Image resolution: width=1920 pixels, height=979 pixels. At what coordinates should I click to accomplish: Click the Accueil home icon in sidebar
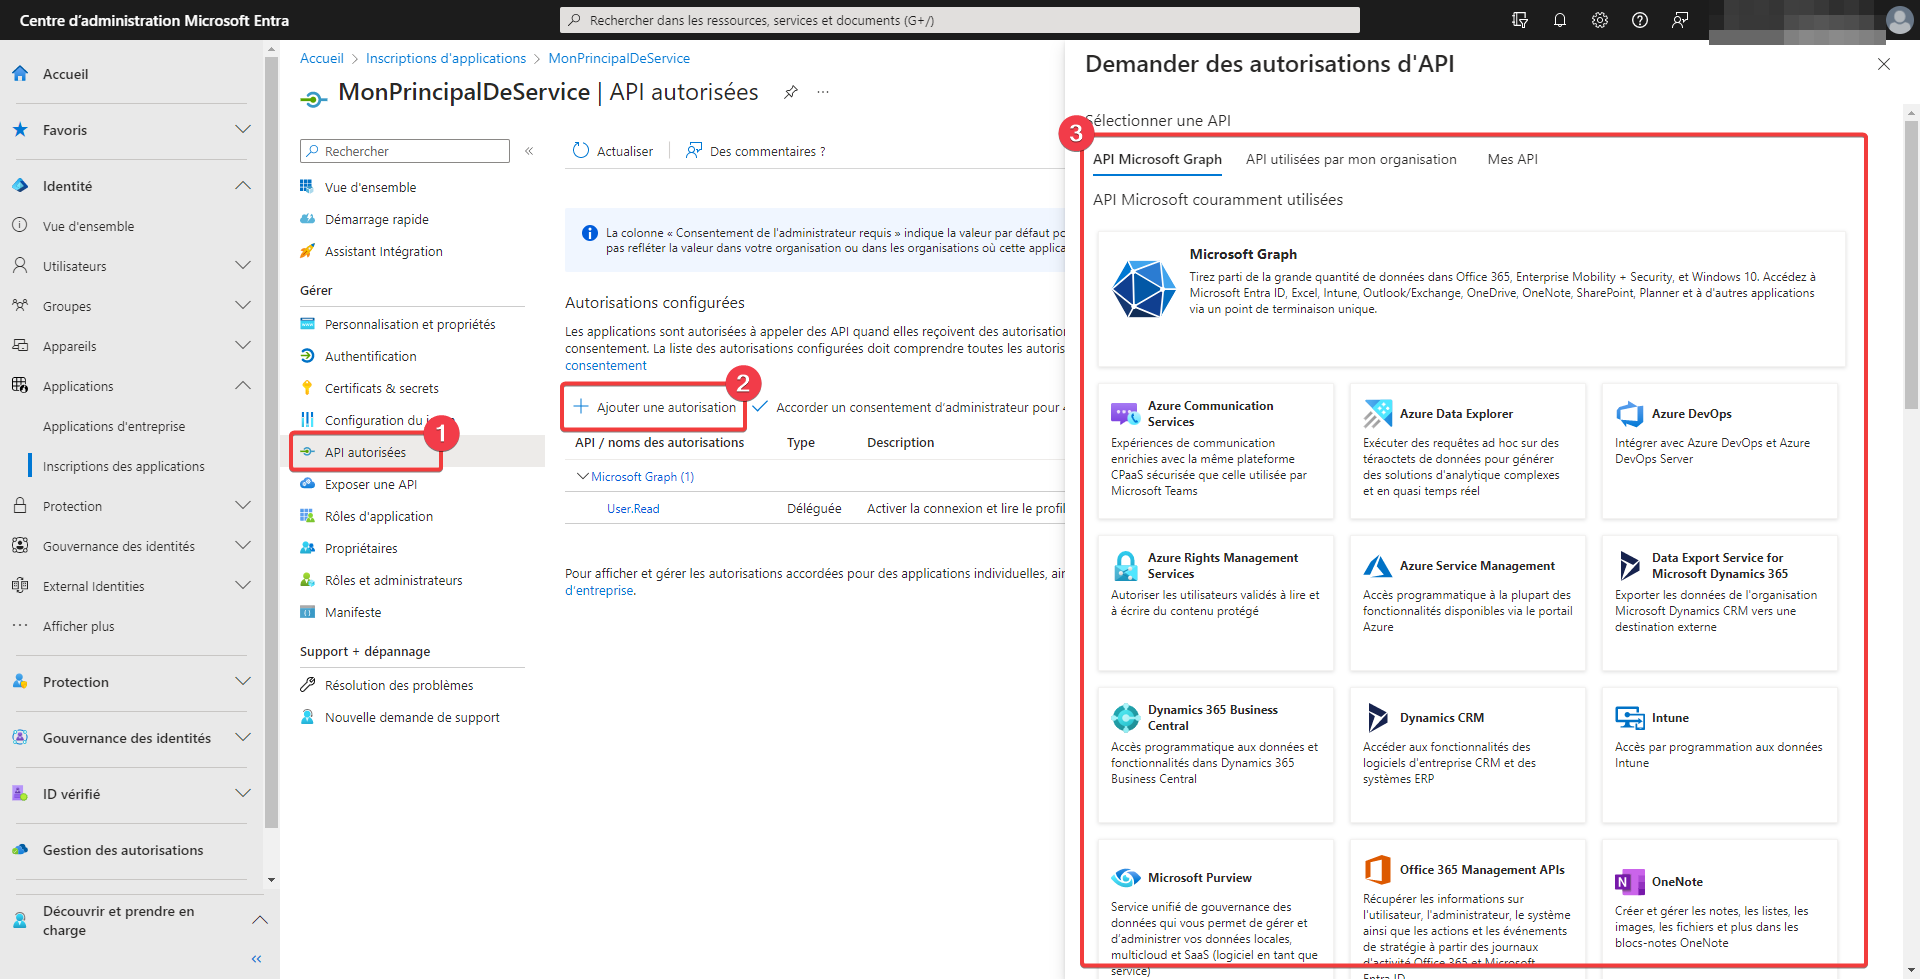point(20,74)
